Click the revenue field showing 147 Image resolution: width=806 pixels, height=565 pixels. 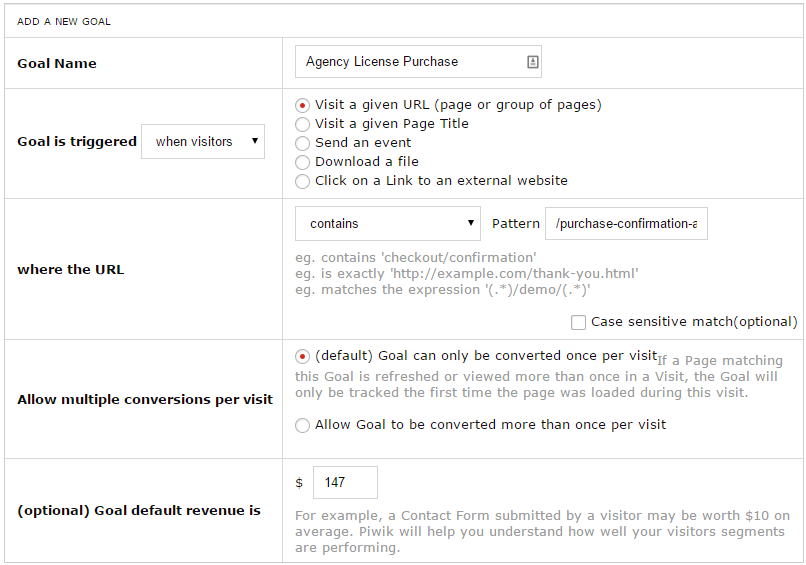click(x=345, y=482)
